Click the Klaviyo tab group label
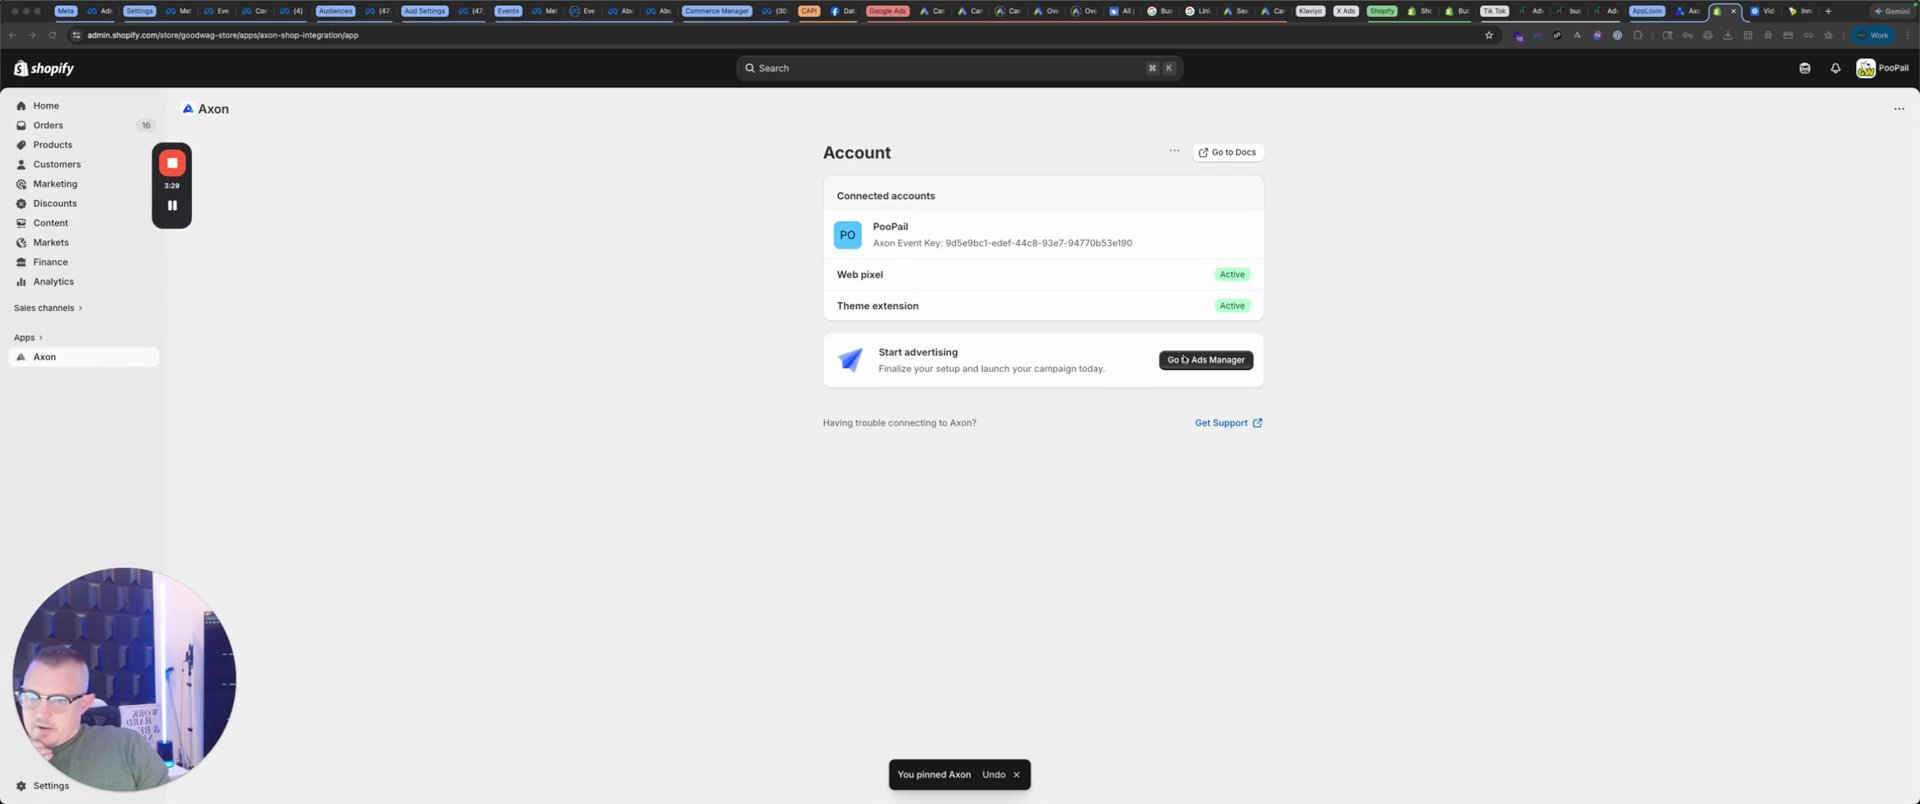The height and width of the screenshot is (804, 1920). [x=1310, y=11]
